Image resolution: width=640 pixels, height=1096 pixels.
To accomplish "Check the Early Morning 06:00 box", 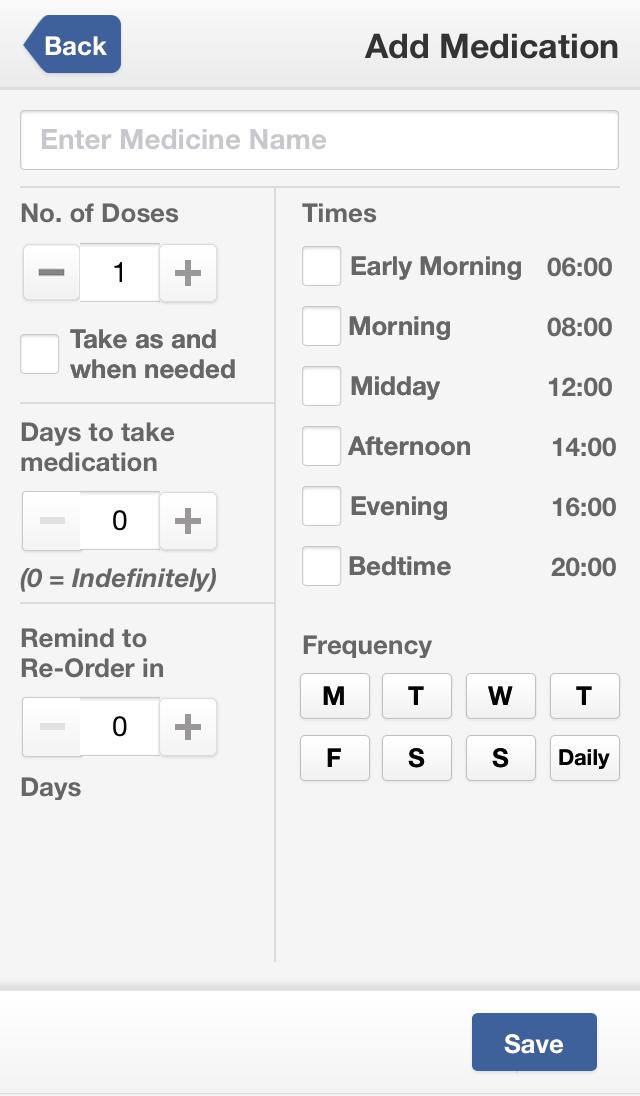I will pyautogui.click(x=322, y=267).
